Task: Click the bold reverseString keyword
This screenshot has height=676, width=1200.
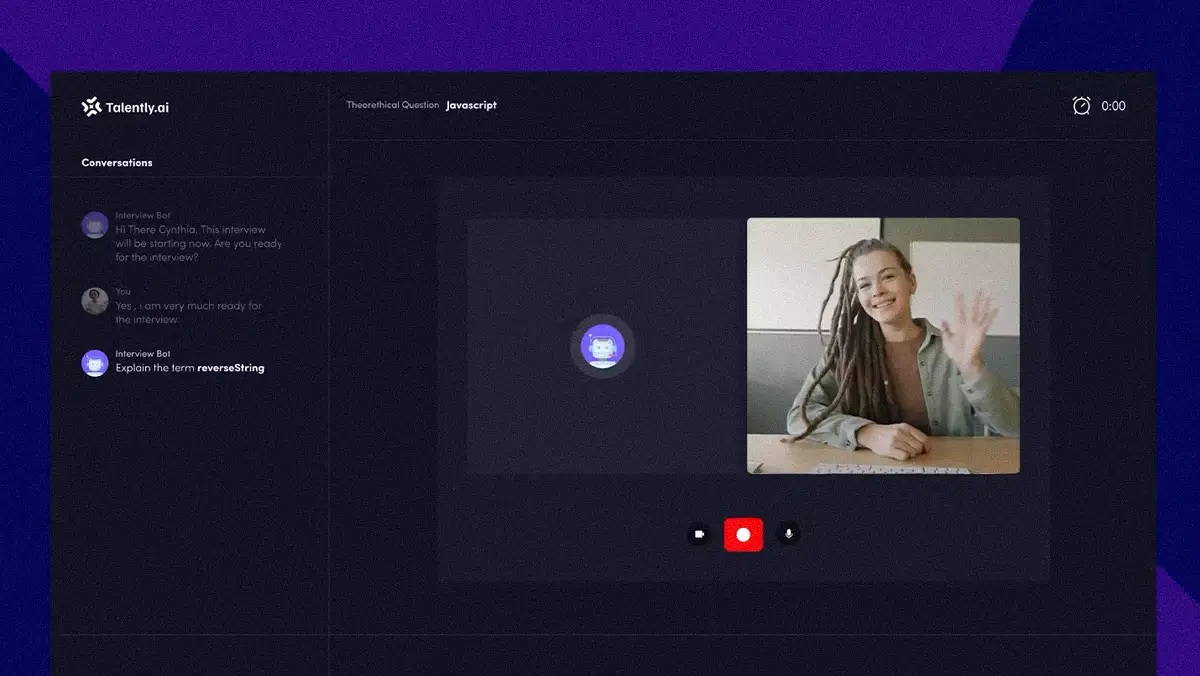Action: point(231,368)
